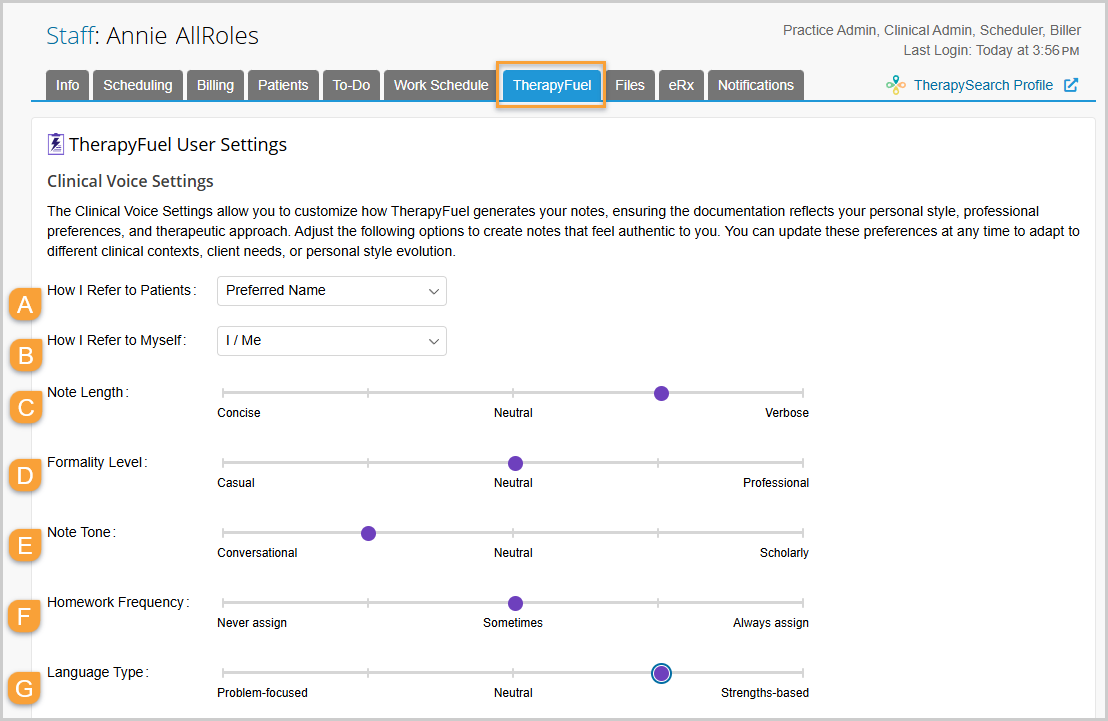Set Homework Frequency to Never assign
The height and width of the screenshot is (721, 1108).
(223, 603)
